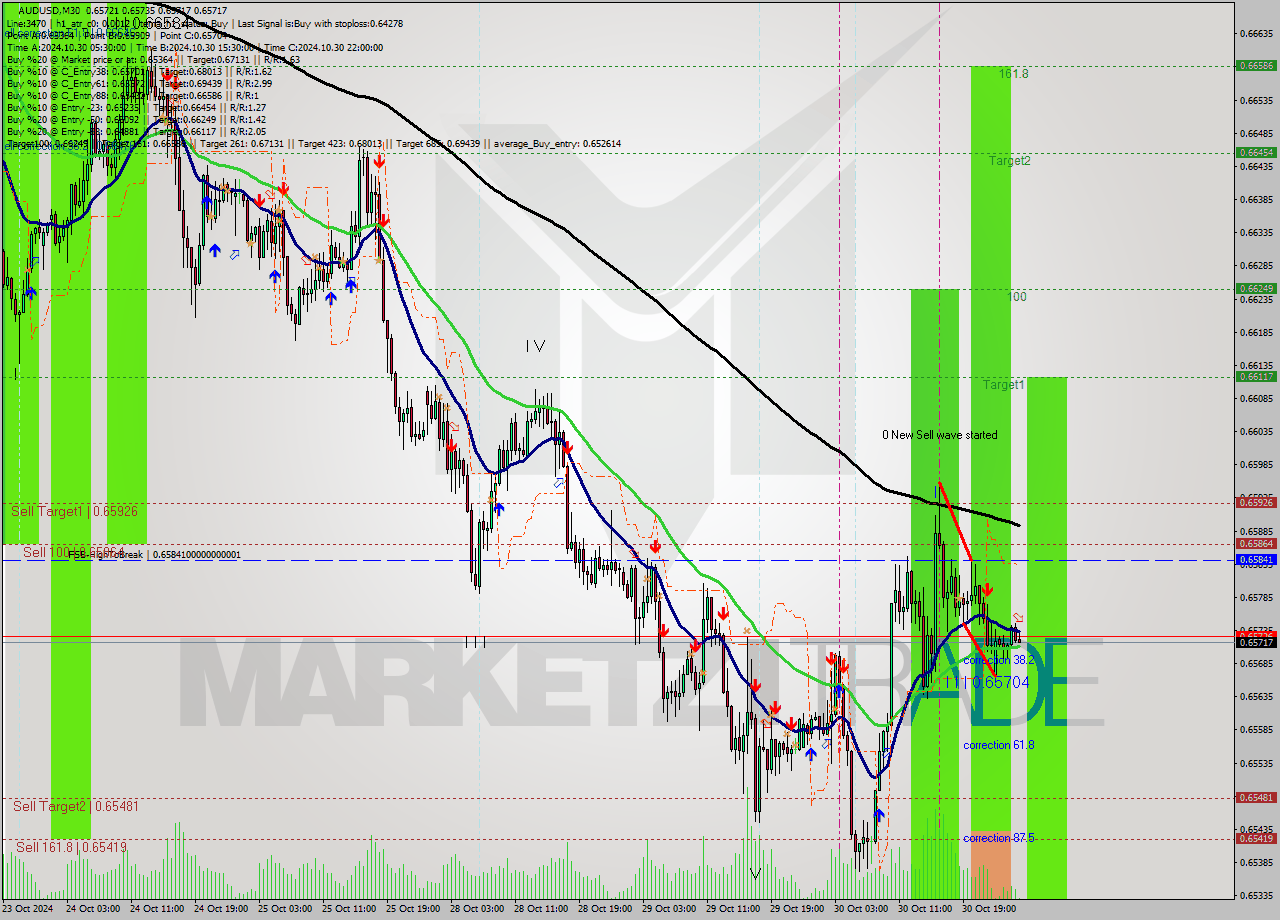Click the '23 Oct 2024' date axis label

point(30,910)
